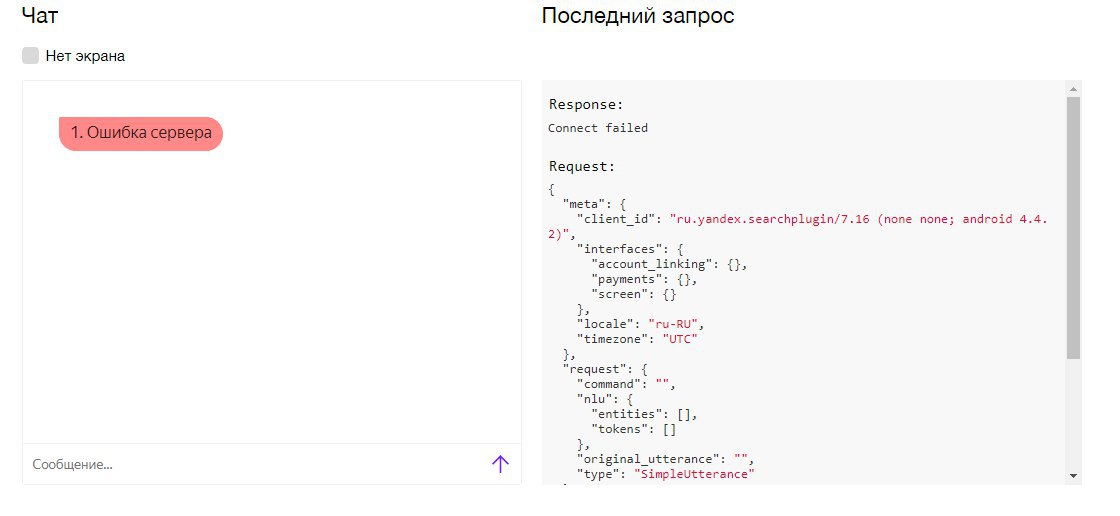Click the "Чат" heading
The image size is (1120, 516).
[40, 15]
